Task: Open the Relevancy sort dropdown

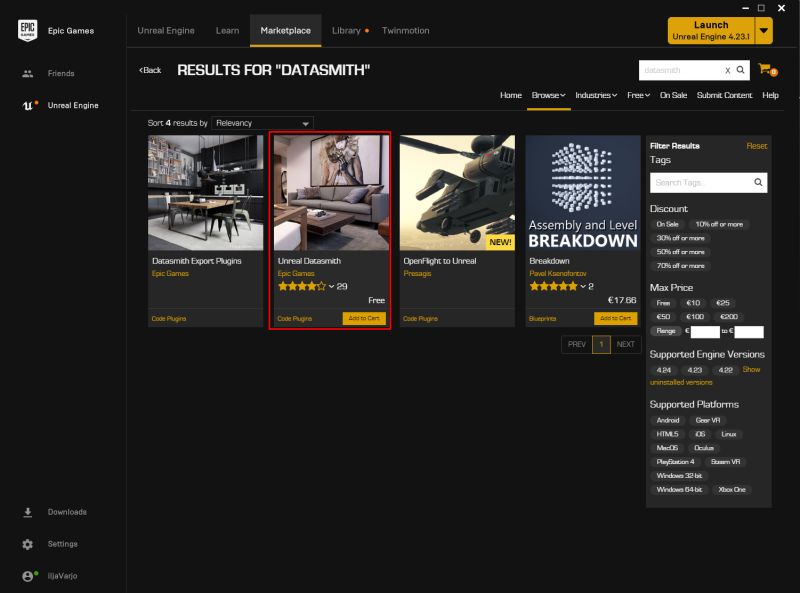Action: tap(262, 123)
